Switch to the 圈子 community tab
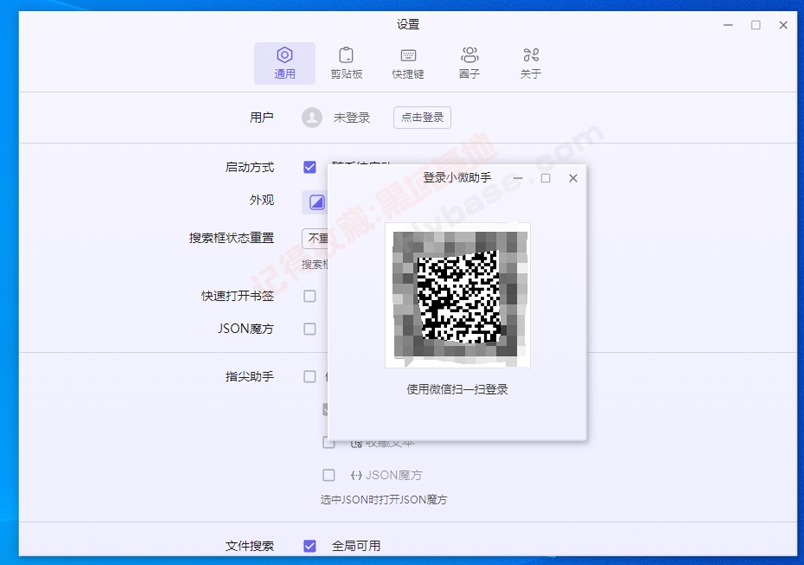Image resolution: width=804 pixels, height=565 pixels. (469, 63)
